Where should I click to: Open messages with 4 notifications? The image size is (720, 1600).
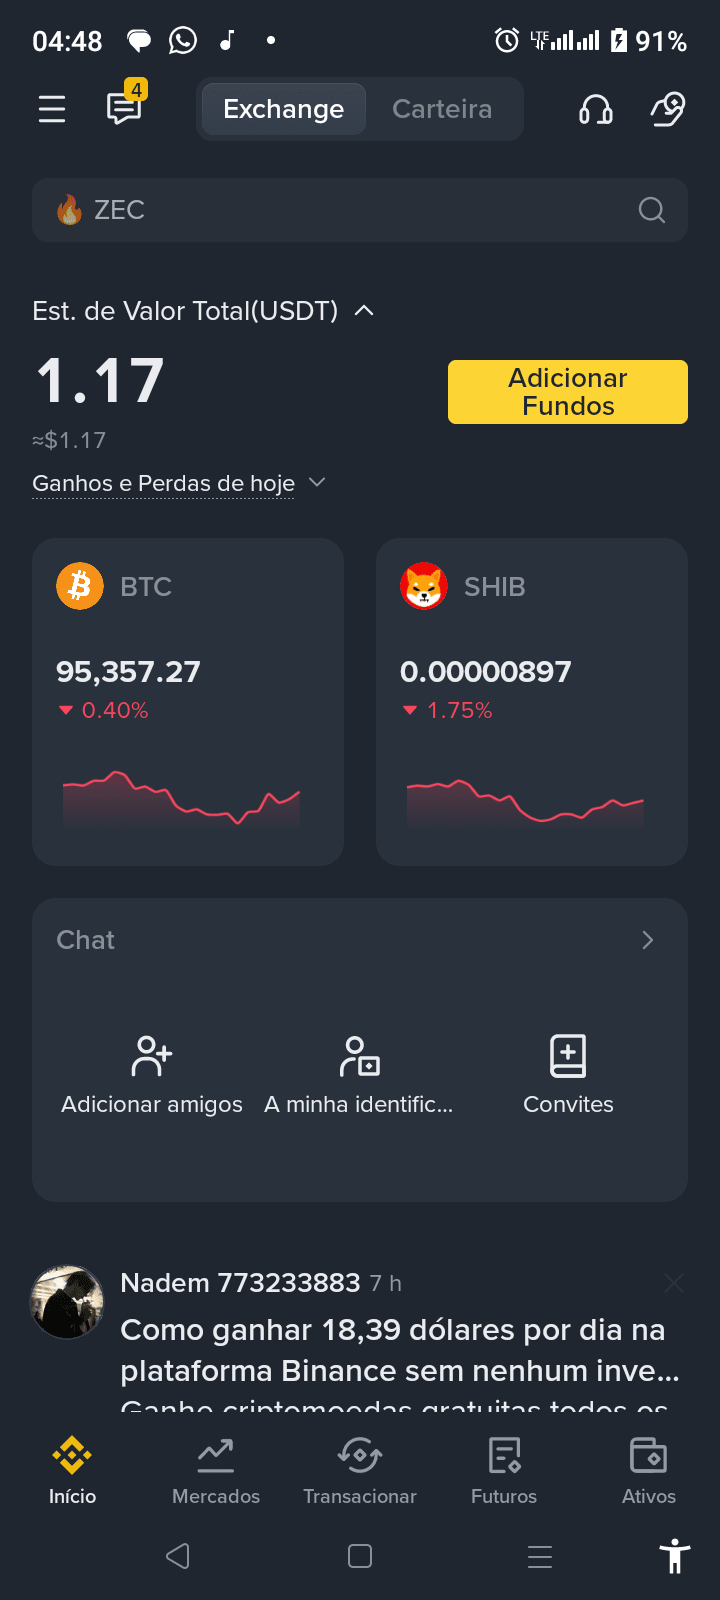[x=125, y=107]
